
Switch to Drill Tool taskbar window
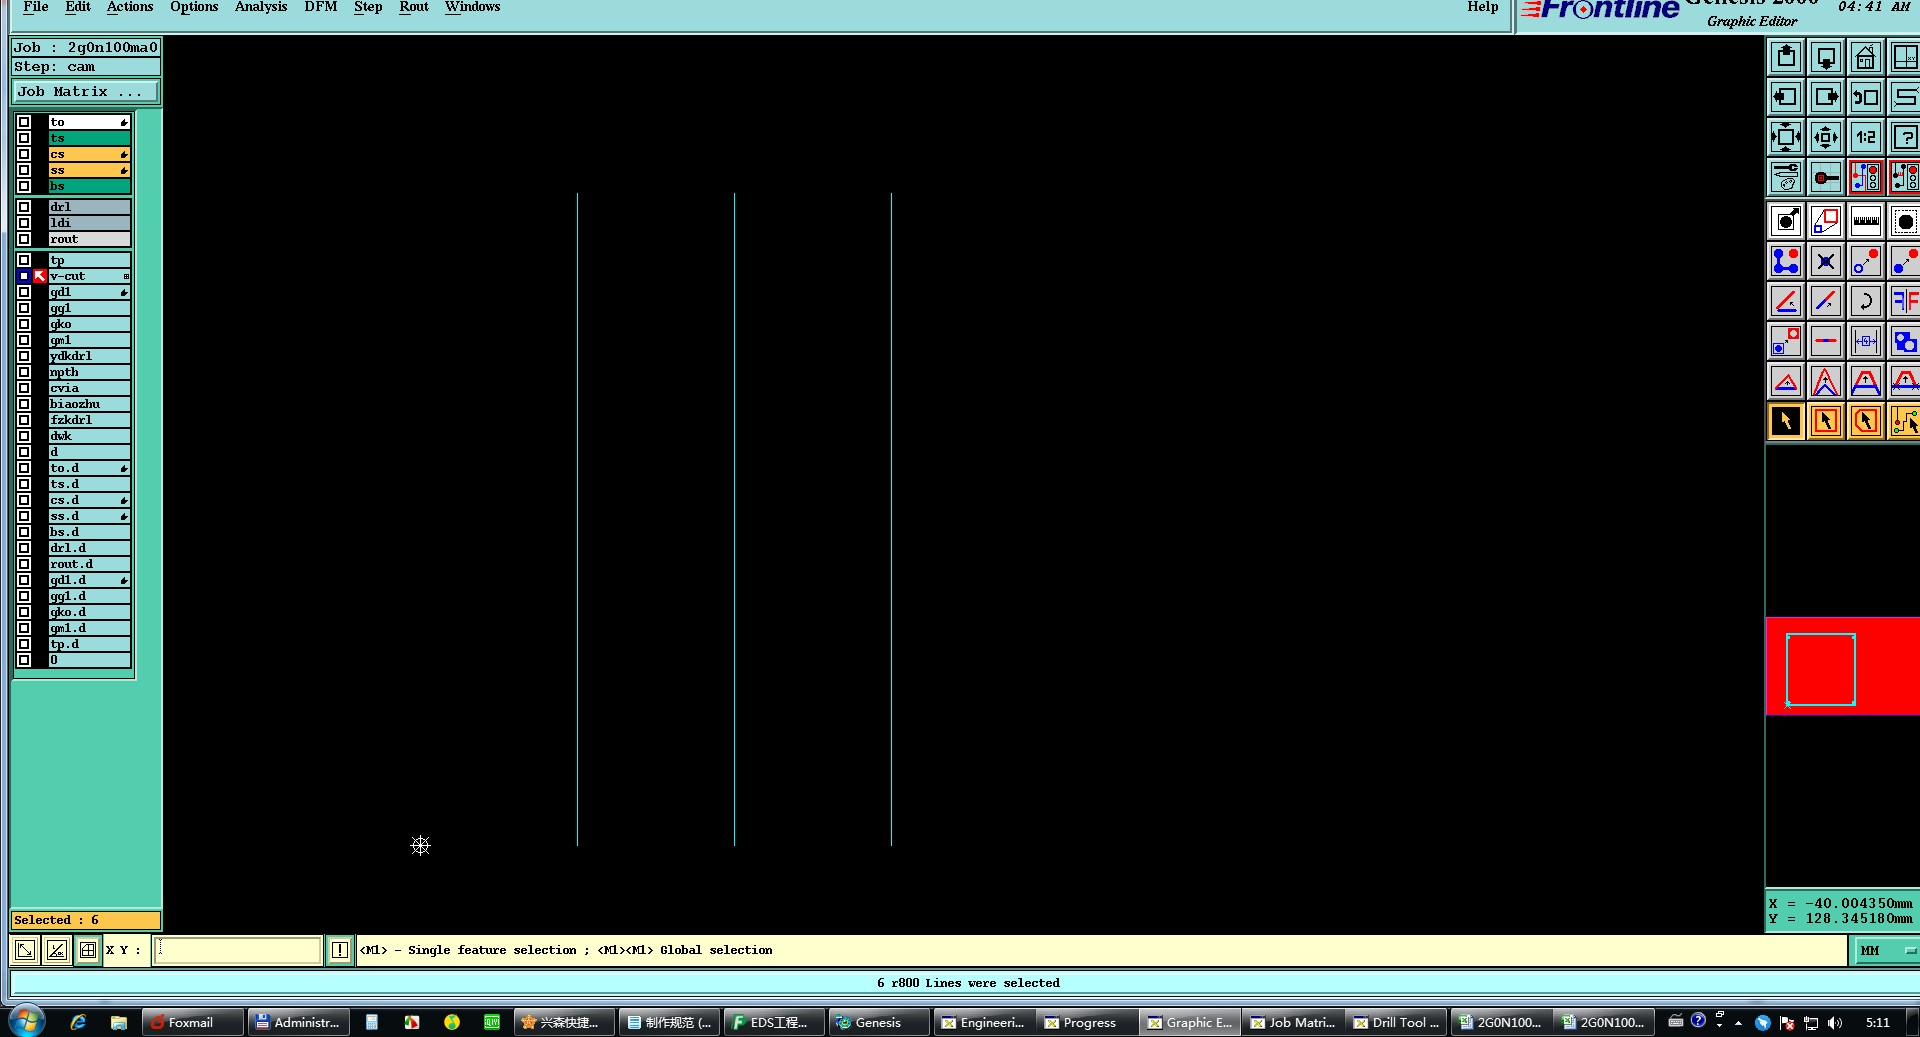point(1395,1022)
